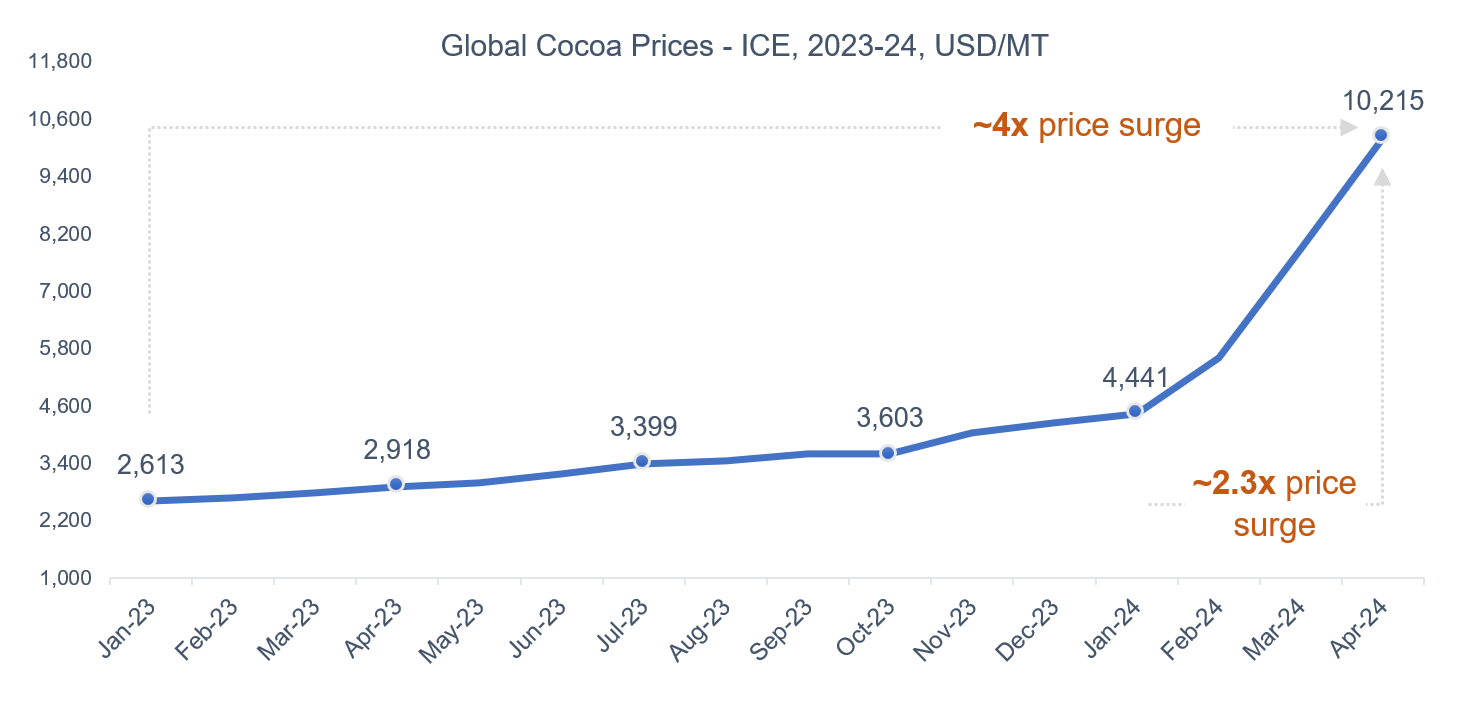Screen dimensions: 1462x720
Task: Select the 10,215 data label
Action: pos(1384,101)
